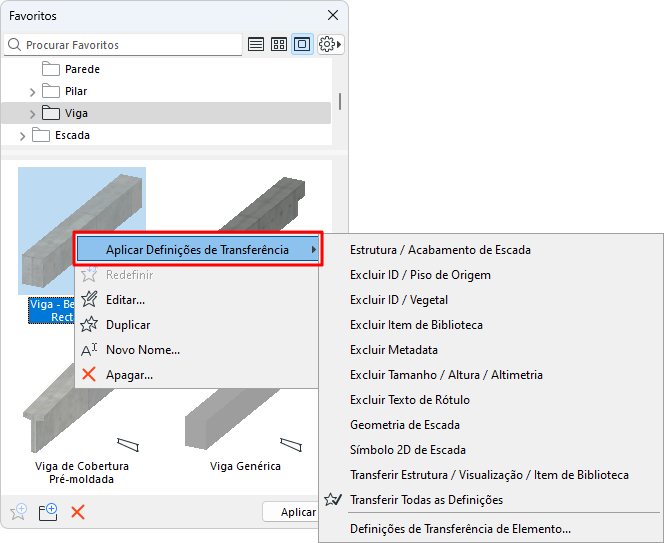The width and height of the screenshot is (664, 543).
Task: Click the Redefinir star icon
Action: [x=89, y=274]
